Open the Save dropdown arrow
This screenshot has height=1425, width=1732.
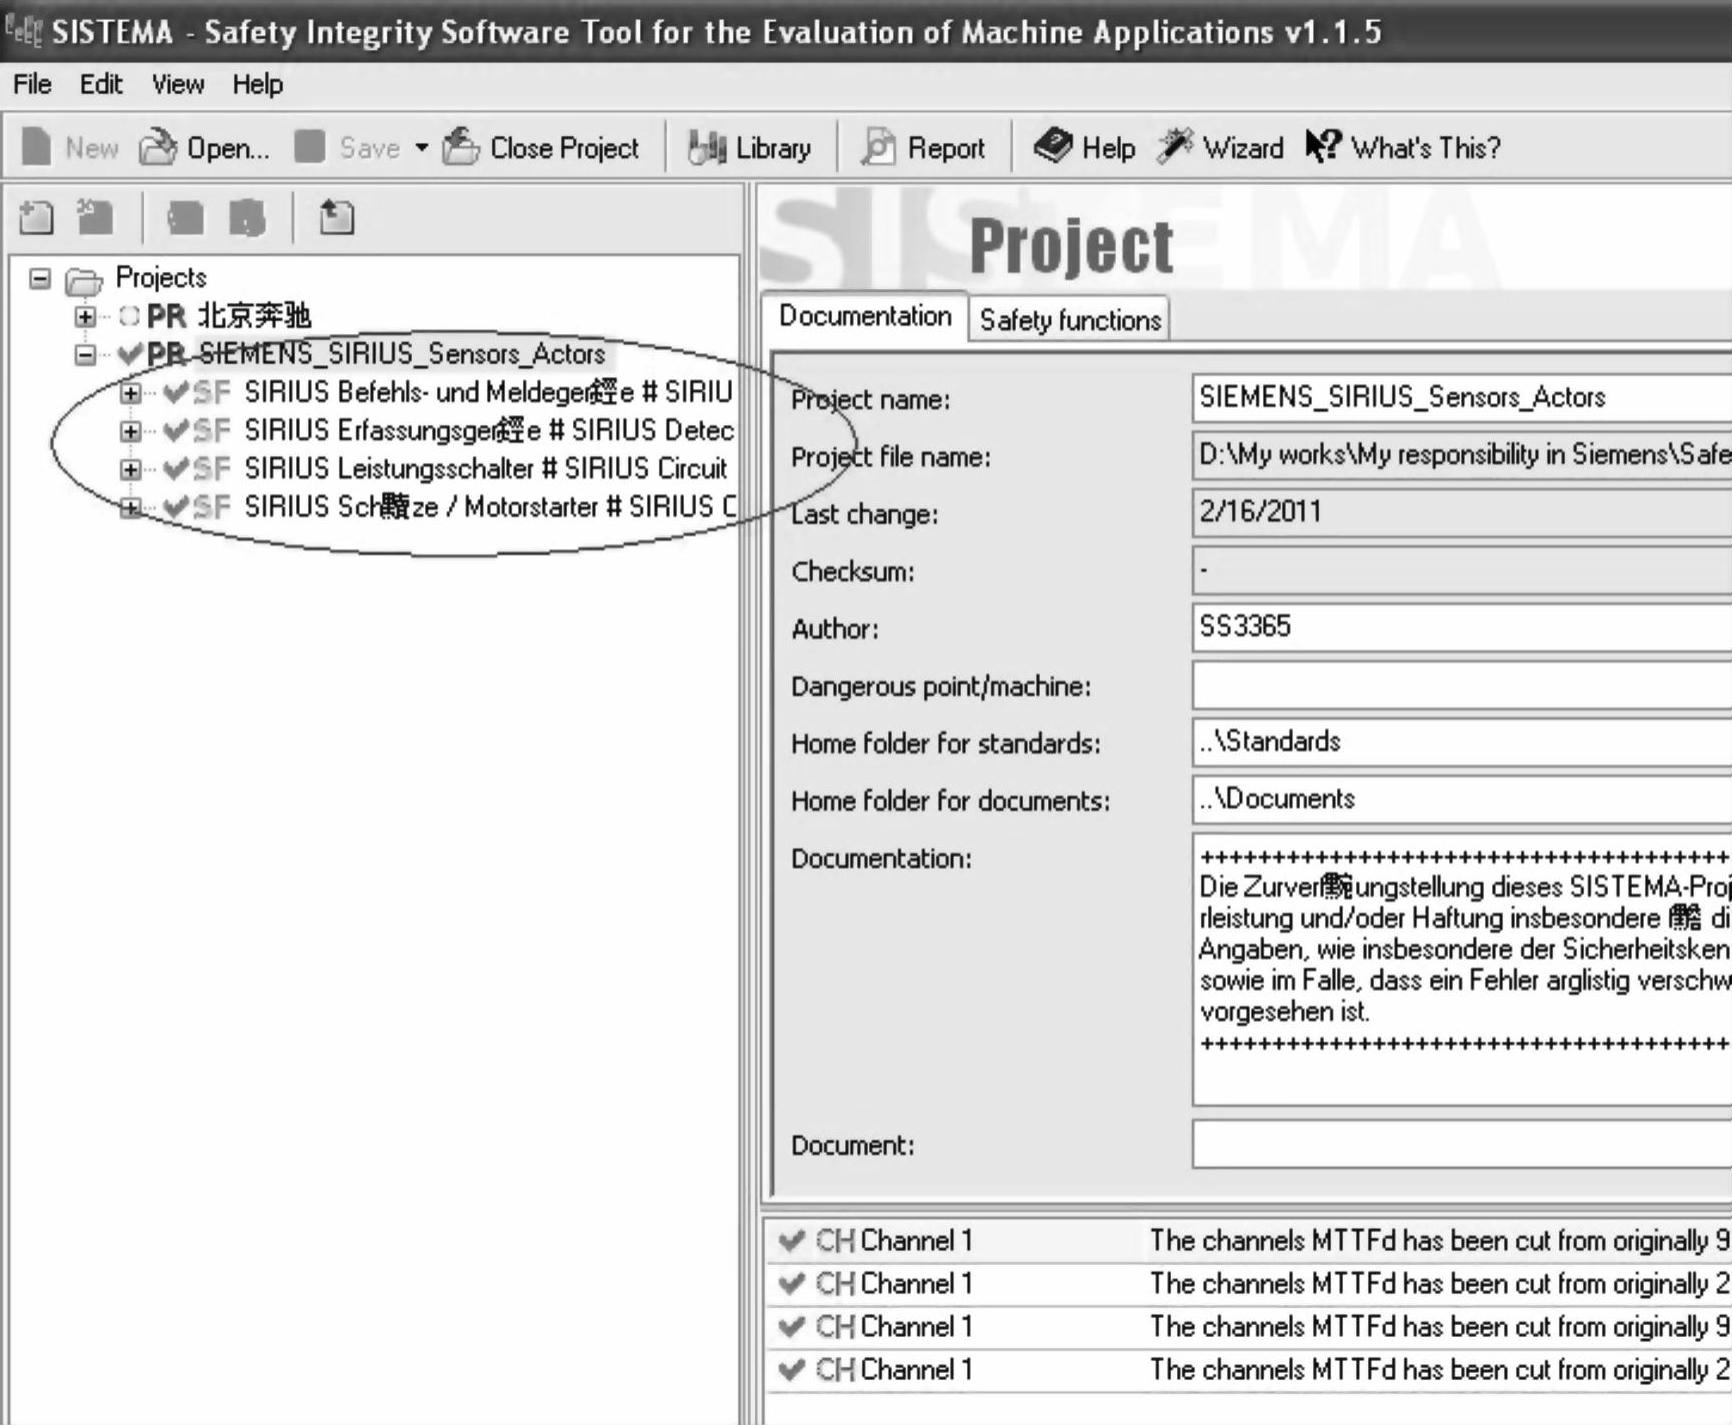click(x=422, y=148)
